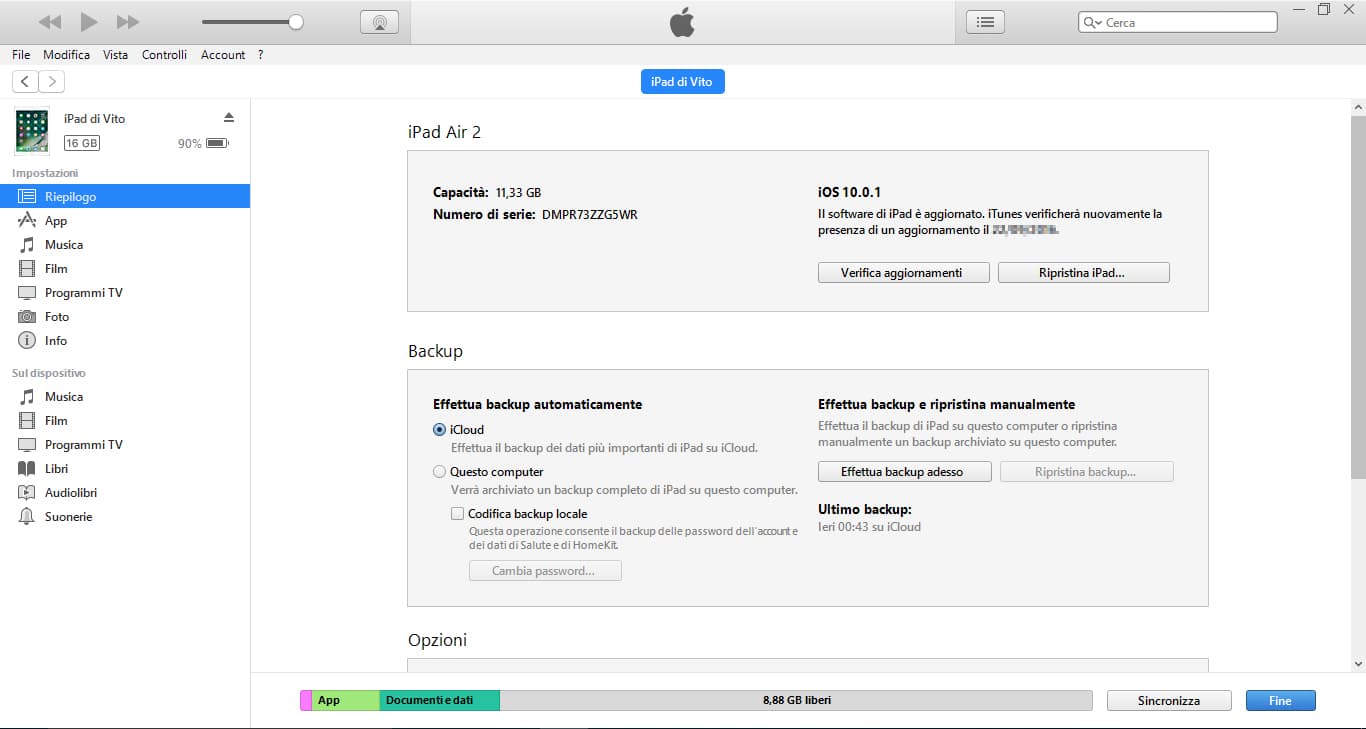The width and height of the screenshot is (1366, 729).
Task: Open App section in sidebar
Action: [x=56, y=221]
